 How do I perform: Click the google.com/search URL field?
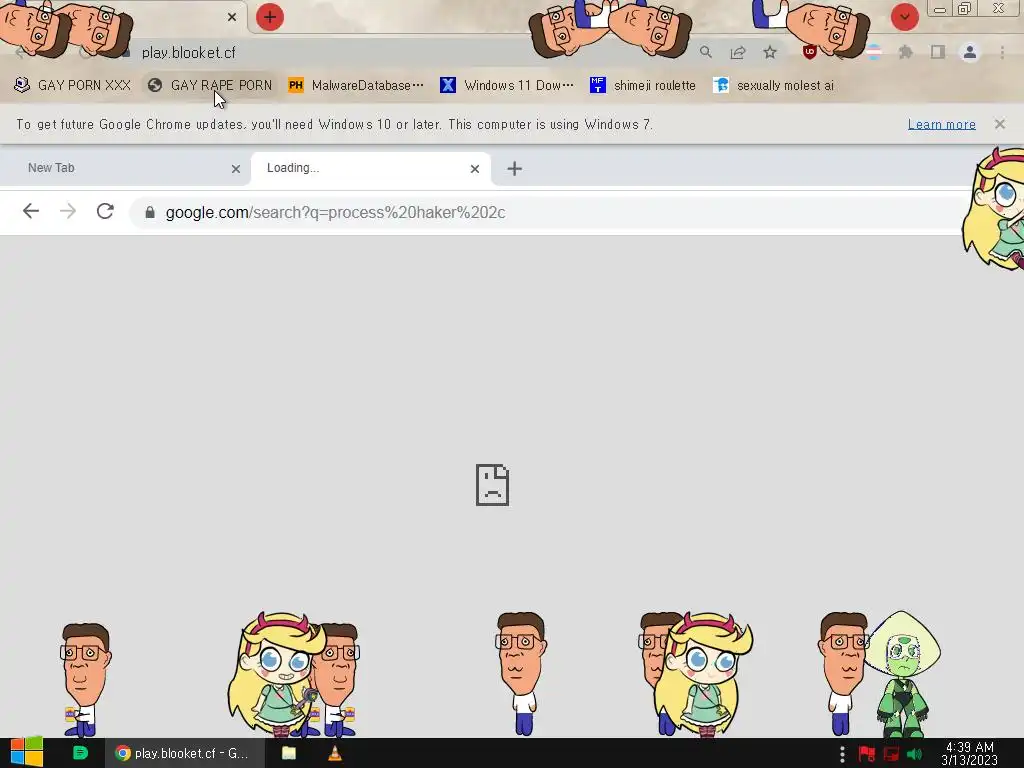(x=549, y=212)
